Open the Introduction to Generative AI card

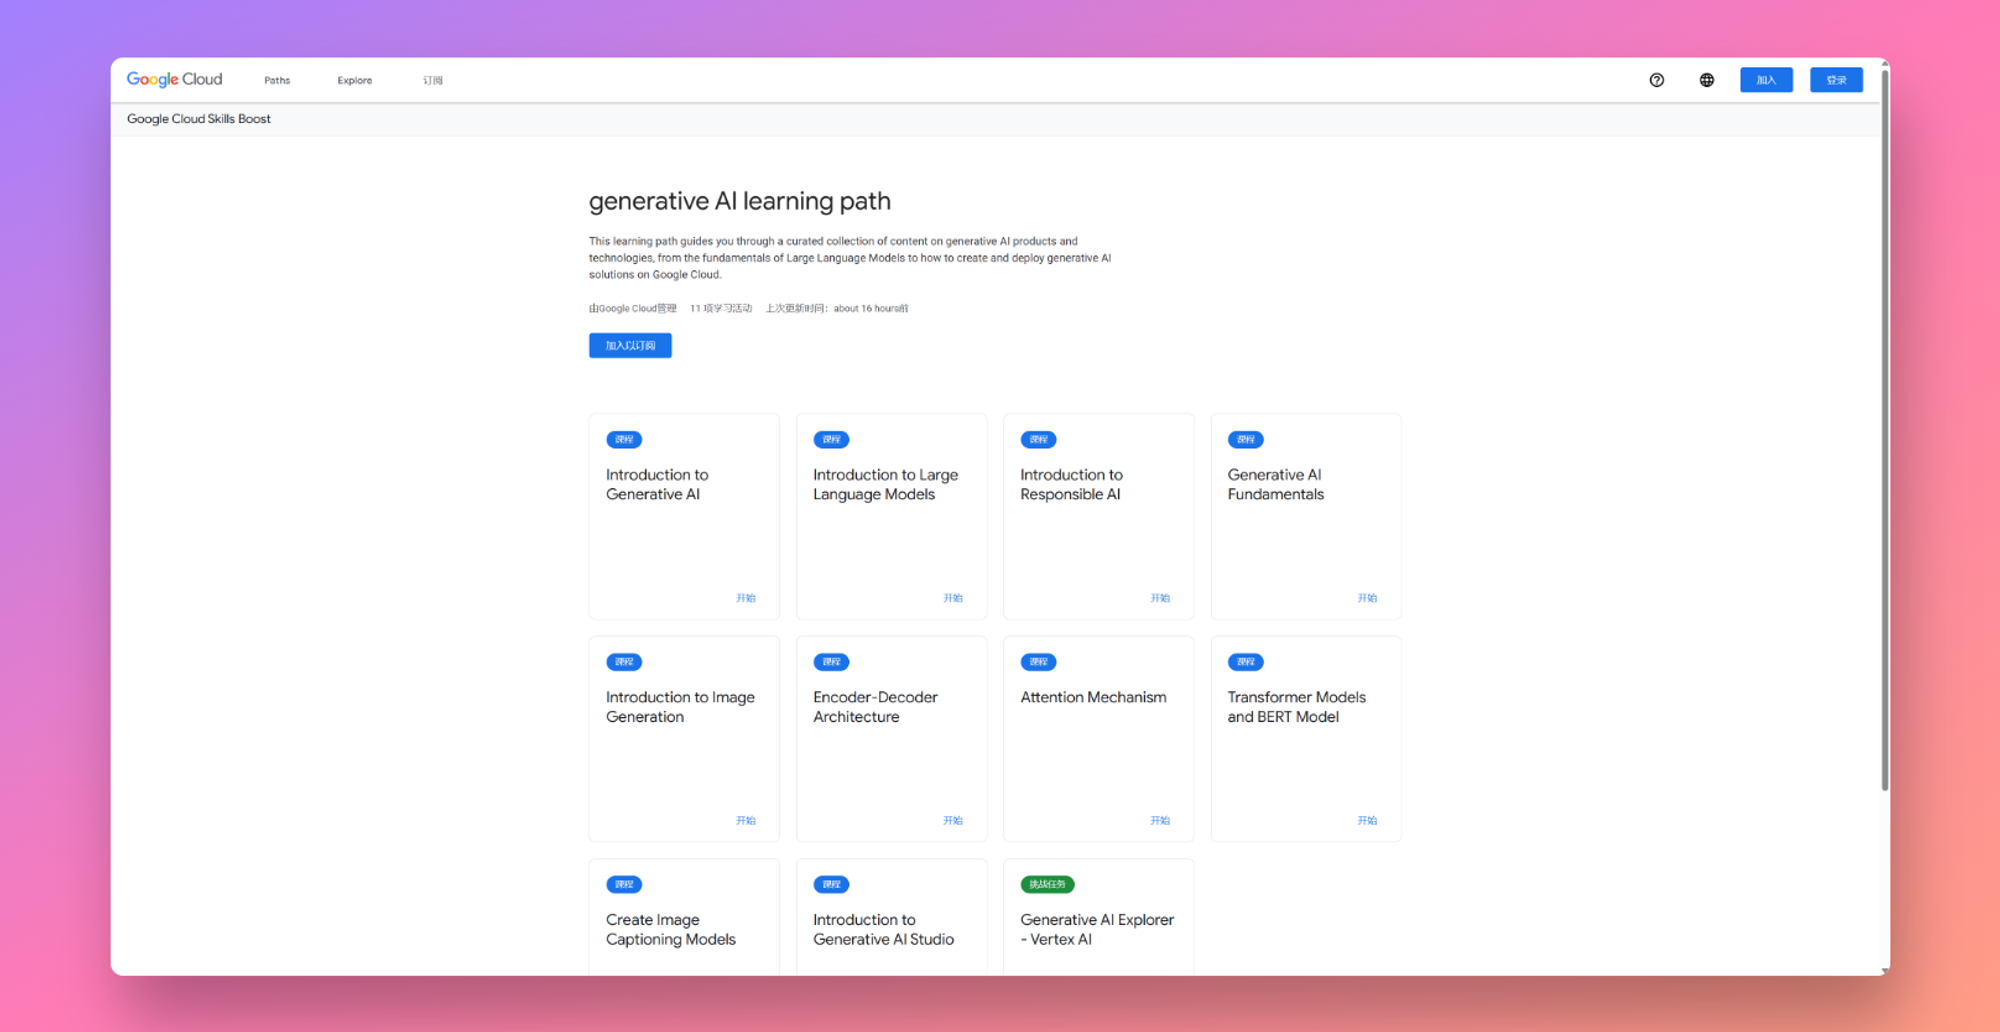point(684,517)
